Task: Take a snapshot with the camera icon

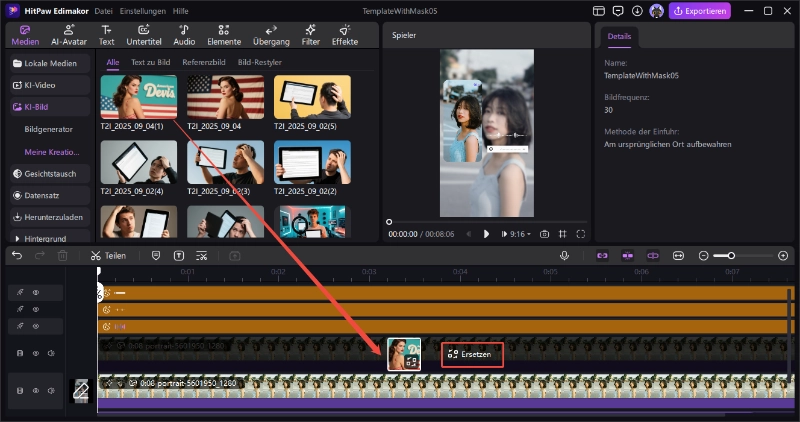Action: [545, 234]
